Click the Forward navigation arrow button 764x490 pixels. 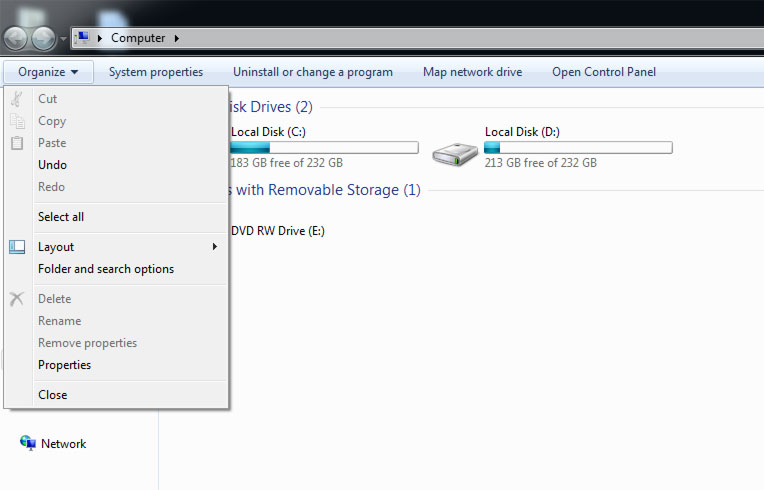[43, 39]
